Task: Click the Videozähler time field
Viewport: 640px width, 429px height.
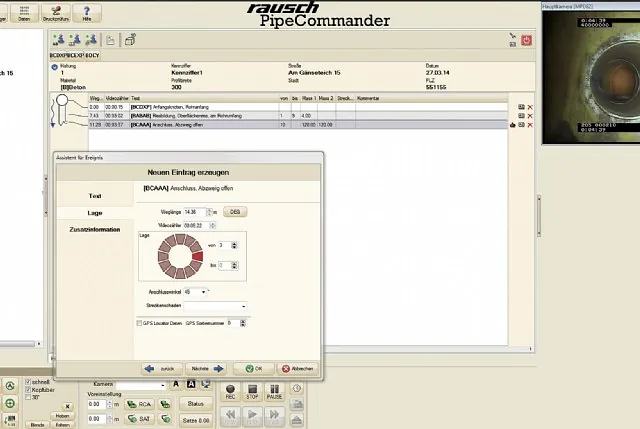Action: pyautogui.click(x=197, y=225)
